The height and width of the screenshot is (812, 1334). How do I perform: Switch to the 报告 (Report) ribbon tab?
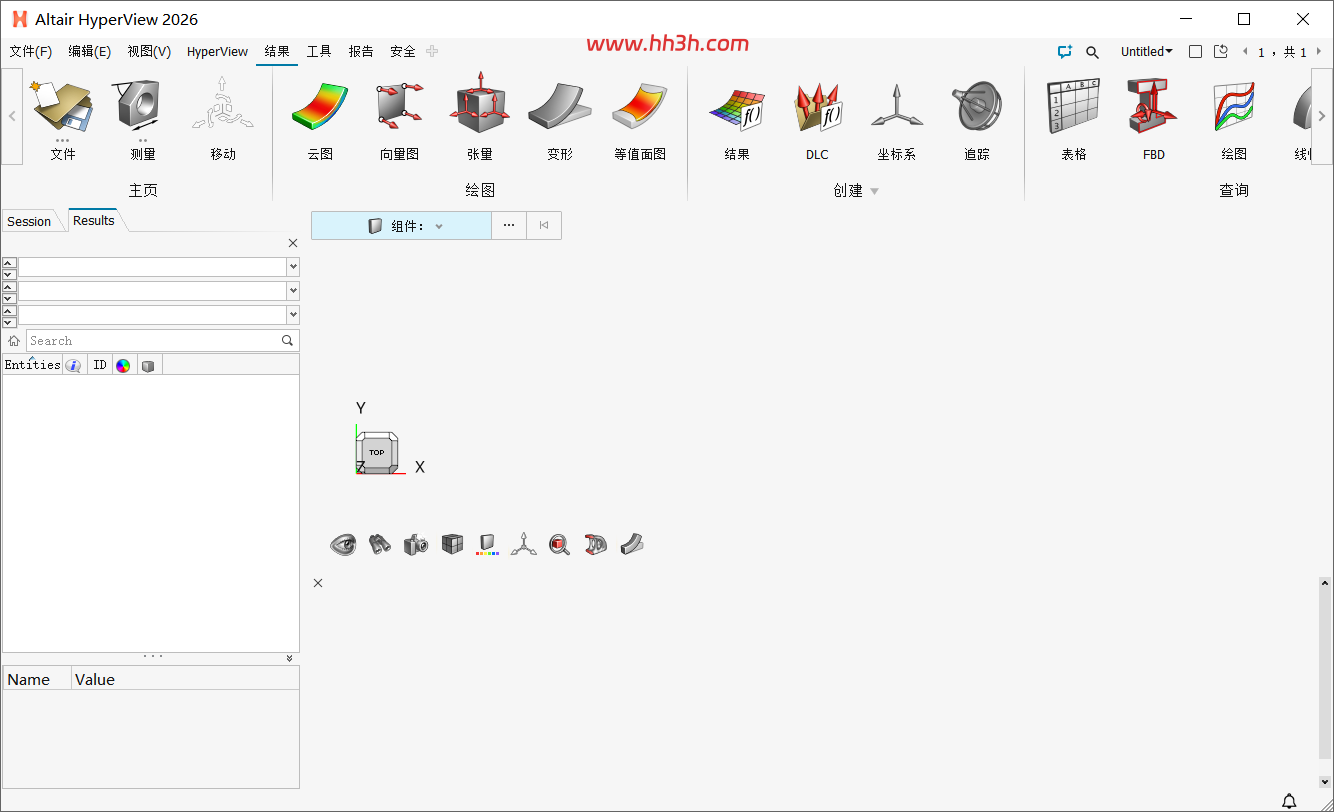[x=361, y=52]
